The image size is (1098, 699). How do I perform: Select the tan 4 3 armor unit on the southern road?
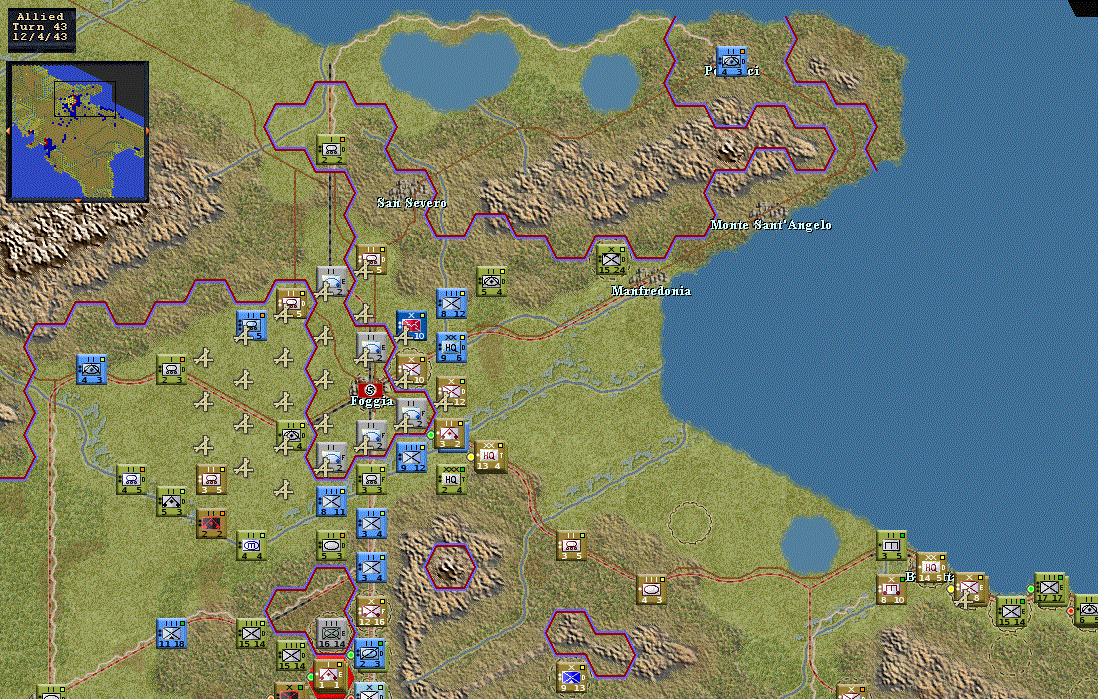[x=651, y=589]
